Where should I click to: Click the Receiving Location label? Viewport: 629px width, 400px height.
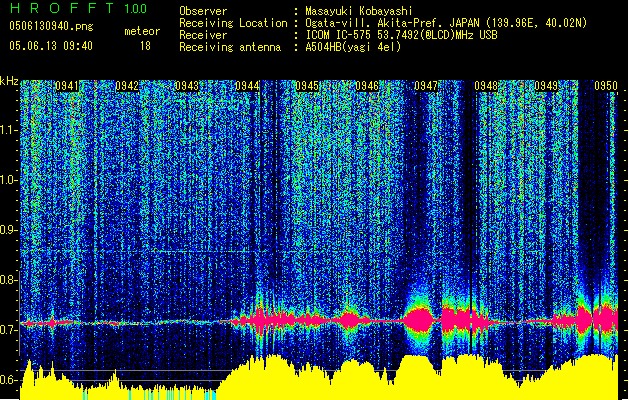click(x=233, y=23)
